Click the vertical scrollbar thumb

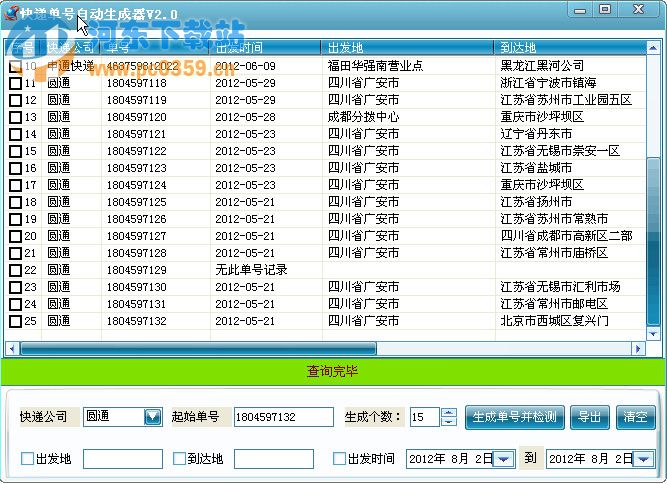tap(653, 242)
